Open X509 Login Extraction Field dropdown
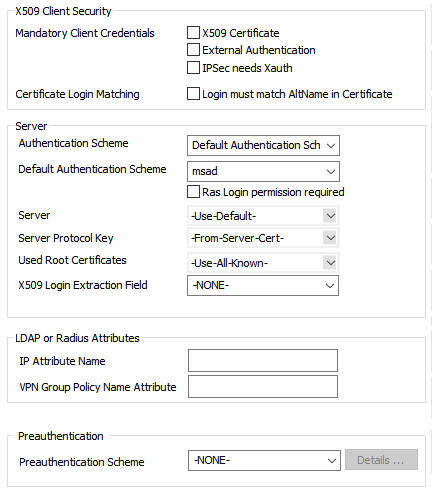Screen dimensions: 432x494 click(263, 285)
